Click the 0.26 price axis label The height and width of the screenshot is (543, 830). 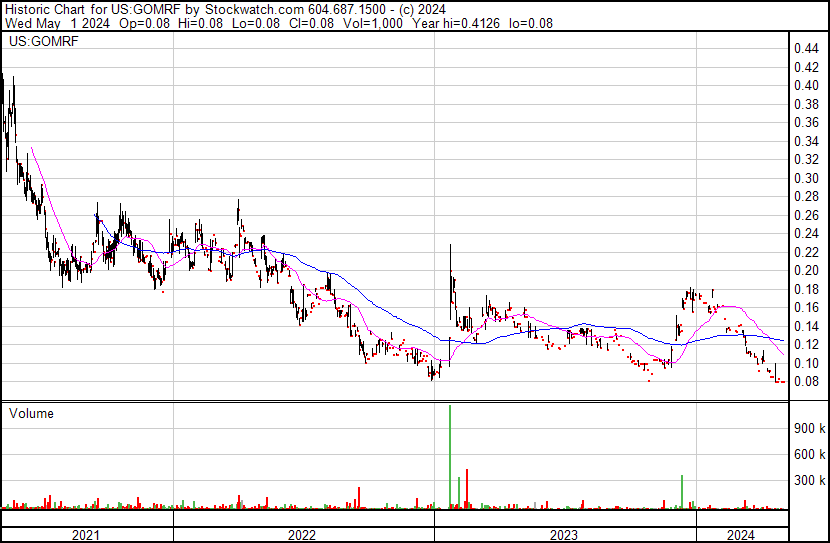point(806,215)
